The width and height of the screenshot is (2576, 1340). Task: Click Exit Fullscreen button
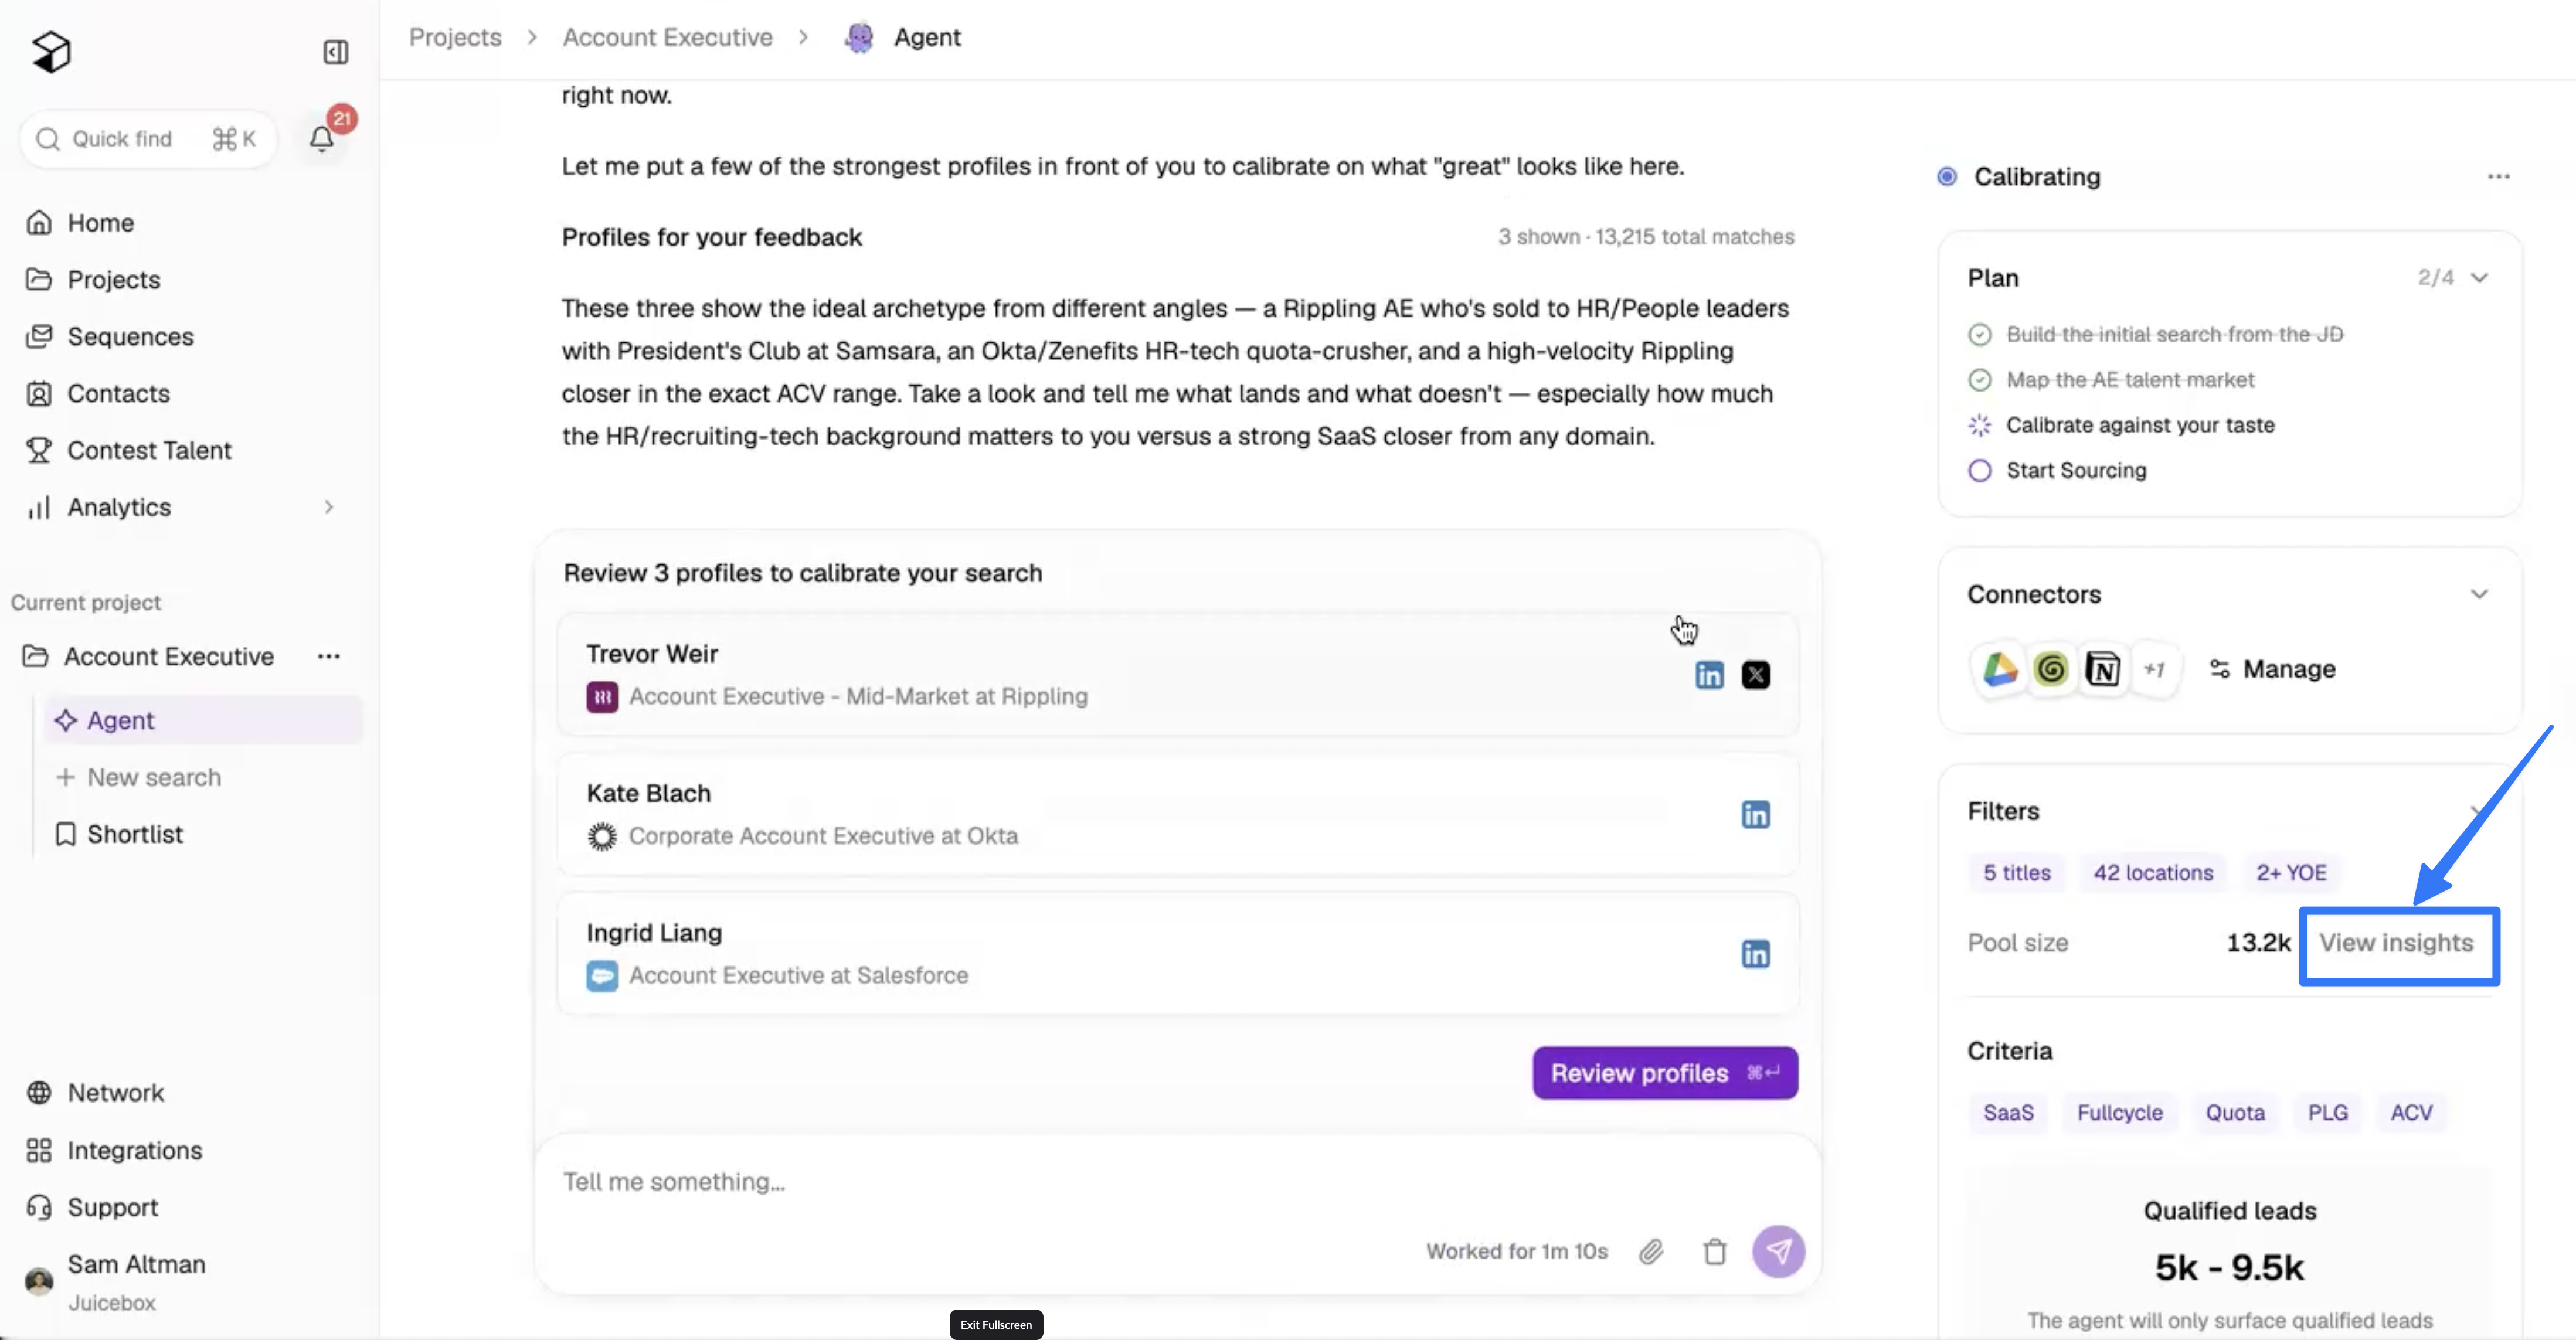tap(996, 1324)
